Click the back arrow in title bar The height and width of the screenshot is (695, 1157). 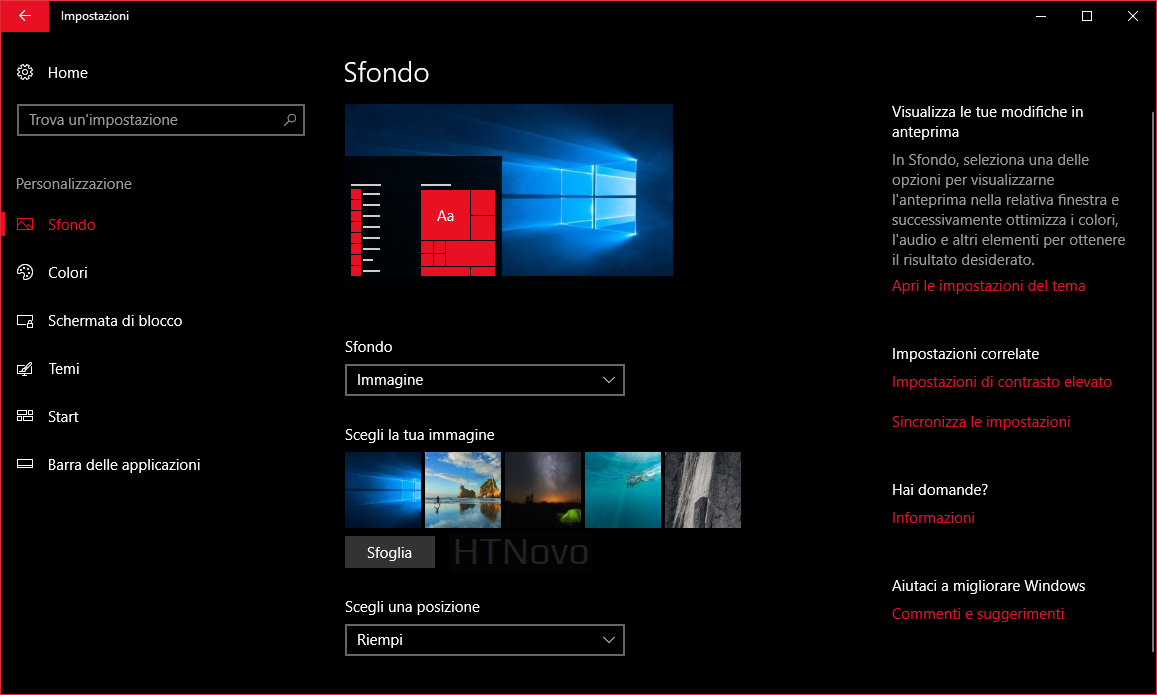click(x=24, y=15)
